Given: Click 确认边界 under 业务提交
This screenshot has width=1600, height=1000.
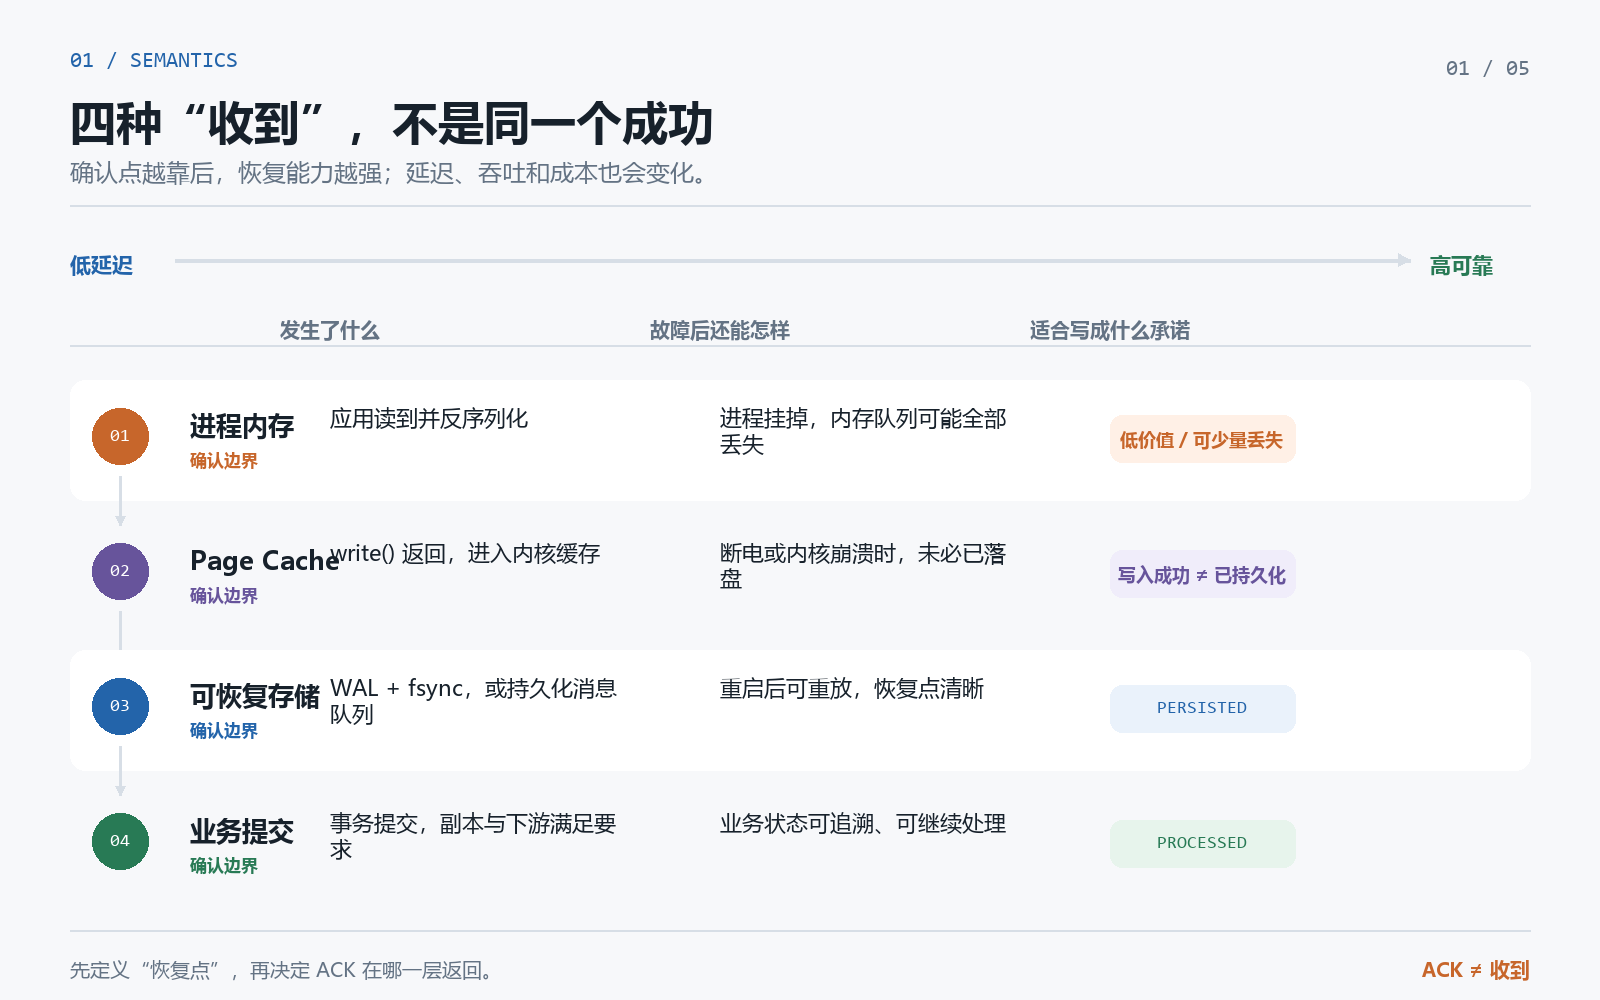Looking at the screenshot, I should (224, 866).
